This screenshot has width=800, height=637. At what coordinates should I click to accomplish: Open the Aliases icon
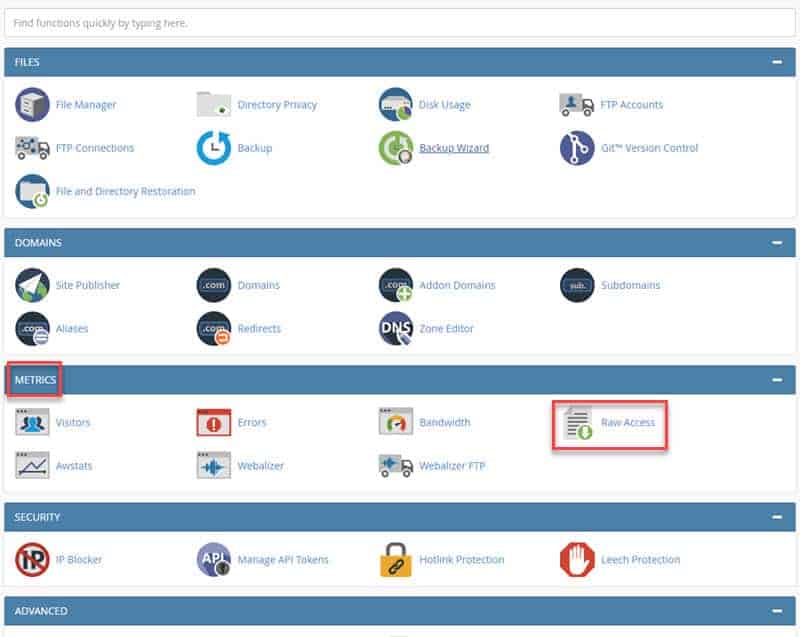coord(32,328)
